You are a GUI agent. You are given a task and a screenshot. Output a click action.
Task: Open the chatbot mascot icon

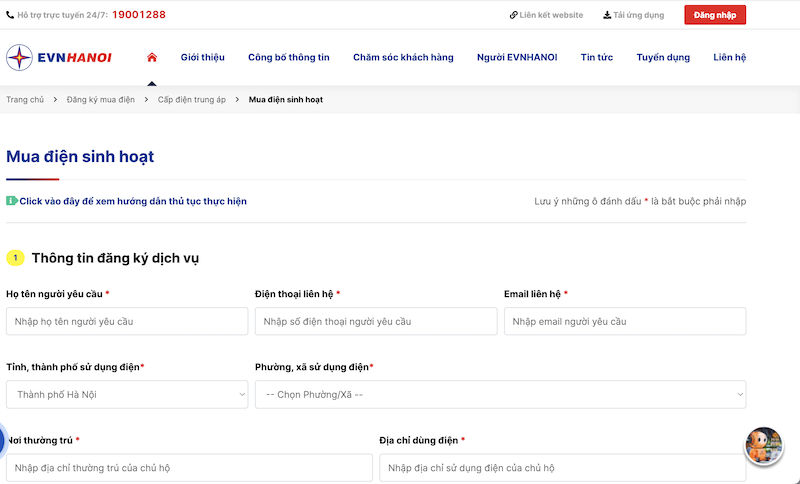pos(764,447)
